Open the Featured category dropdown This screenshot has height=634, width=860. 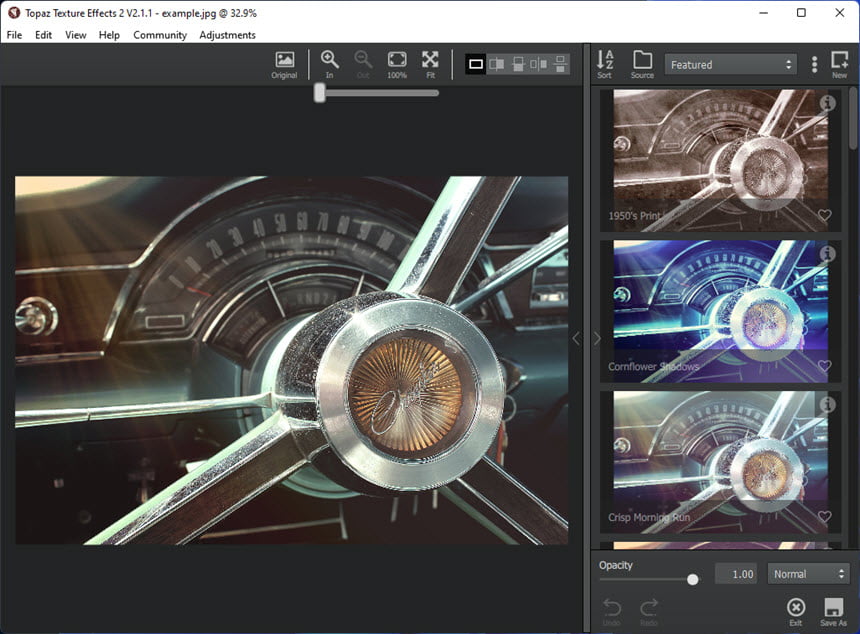731,65
